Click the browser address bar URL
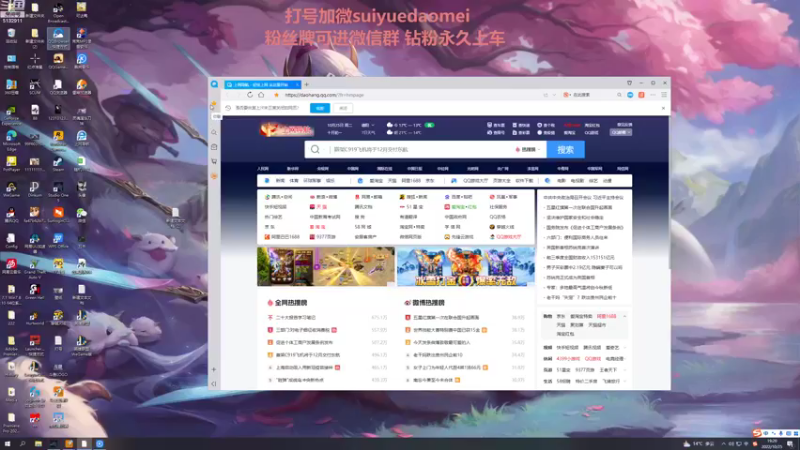Viewport: 800px width, 450px height. pyautogui.click(x=324, y=95)
